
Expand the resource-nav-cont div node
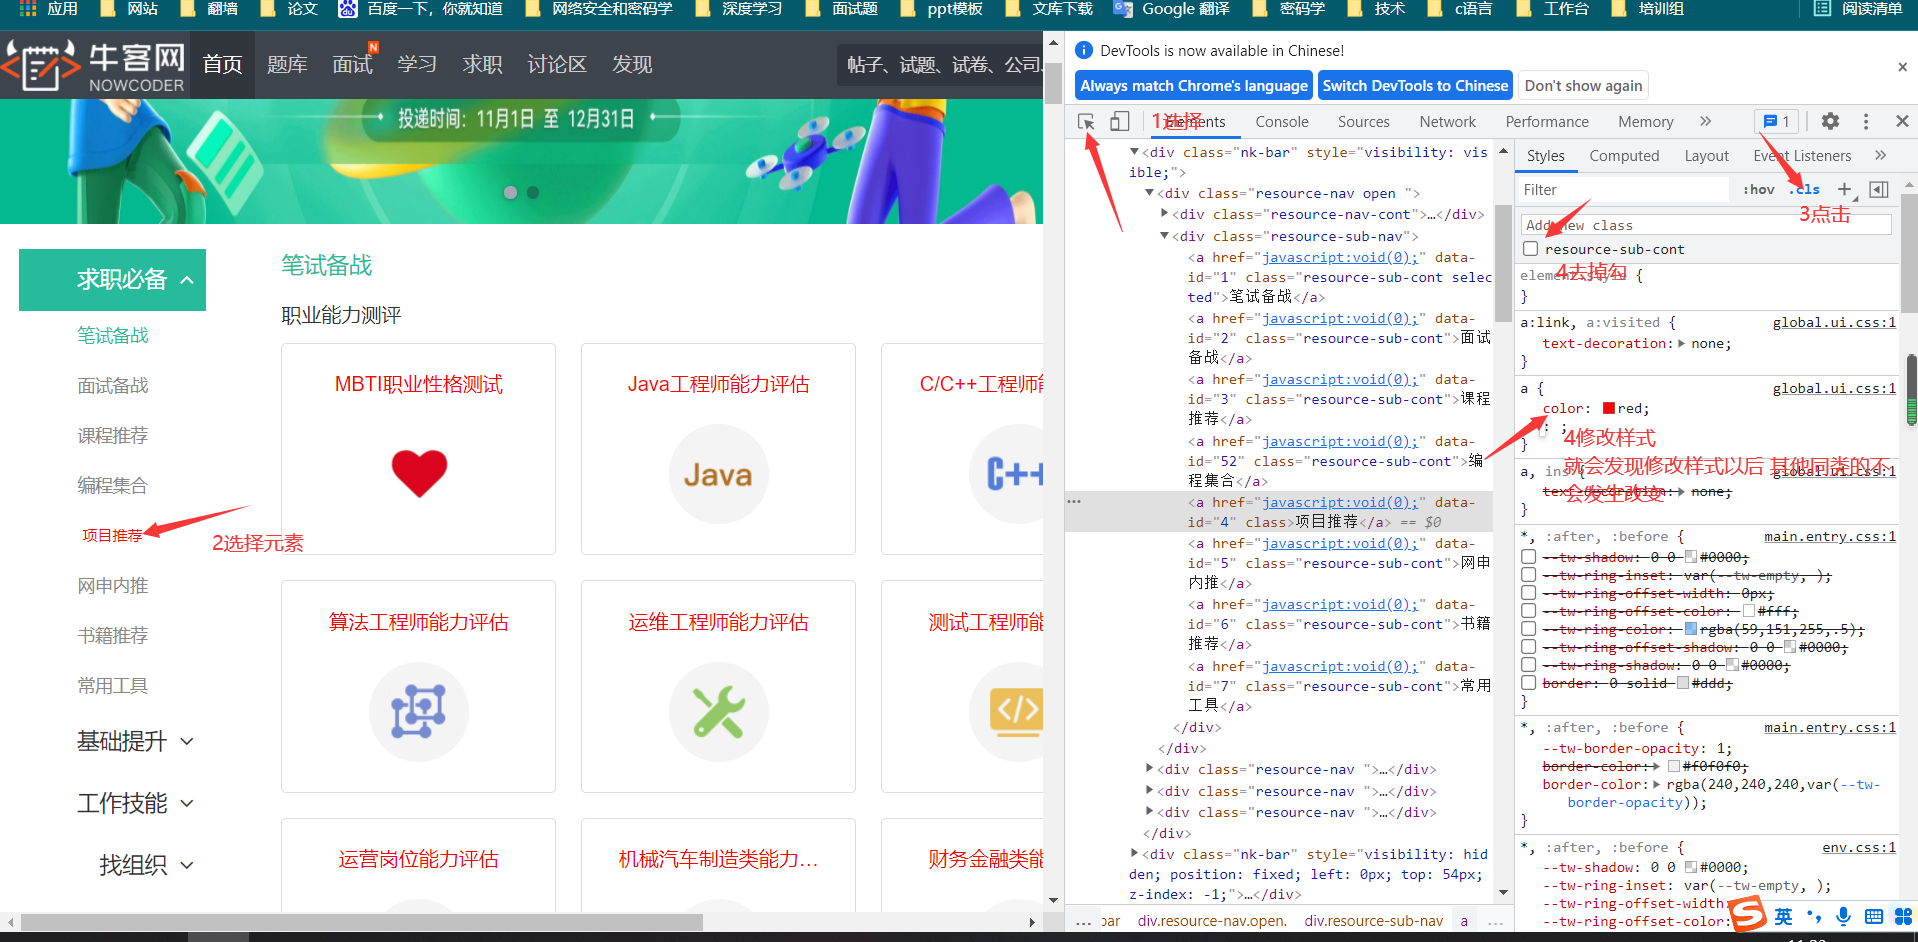pyautogui.click(x=1164, y=214)
